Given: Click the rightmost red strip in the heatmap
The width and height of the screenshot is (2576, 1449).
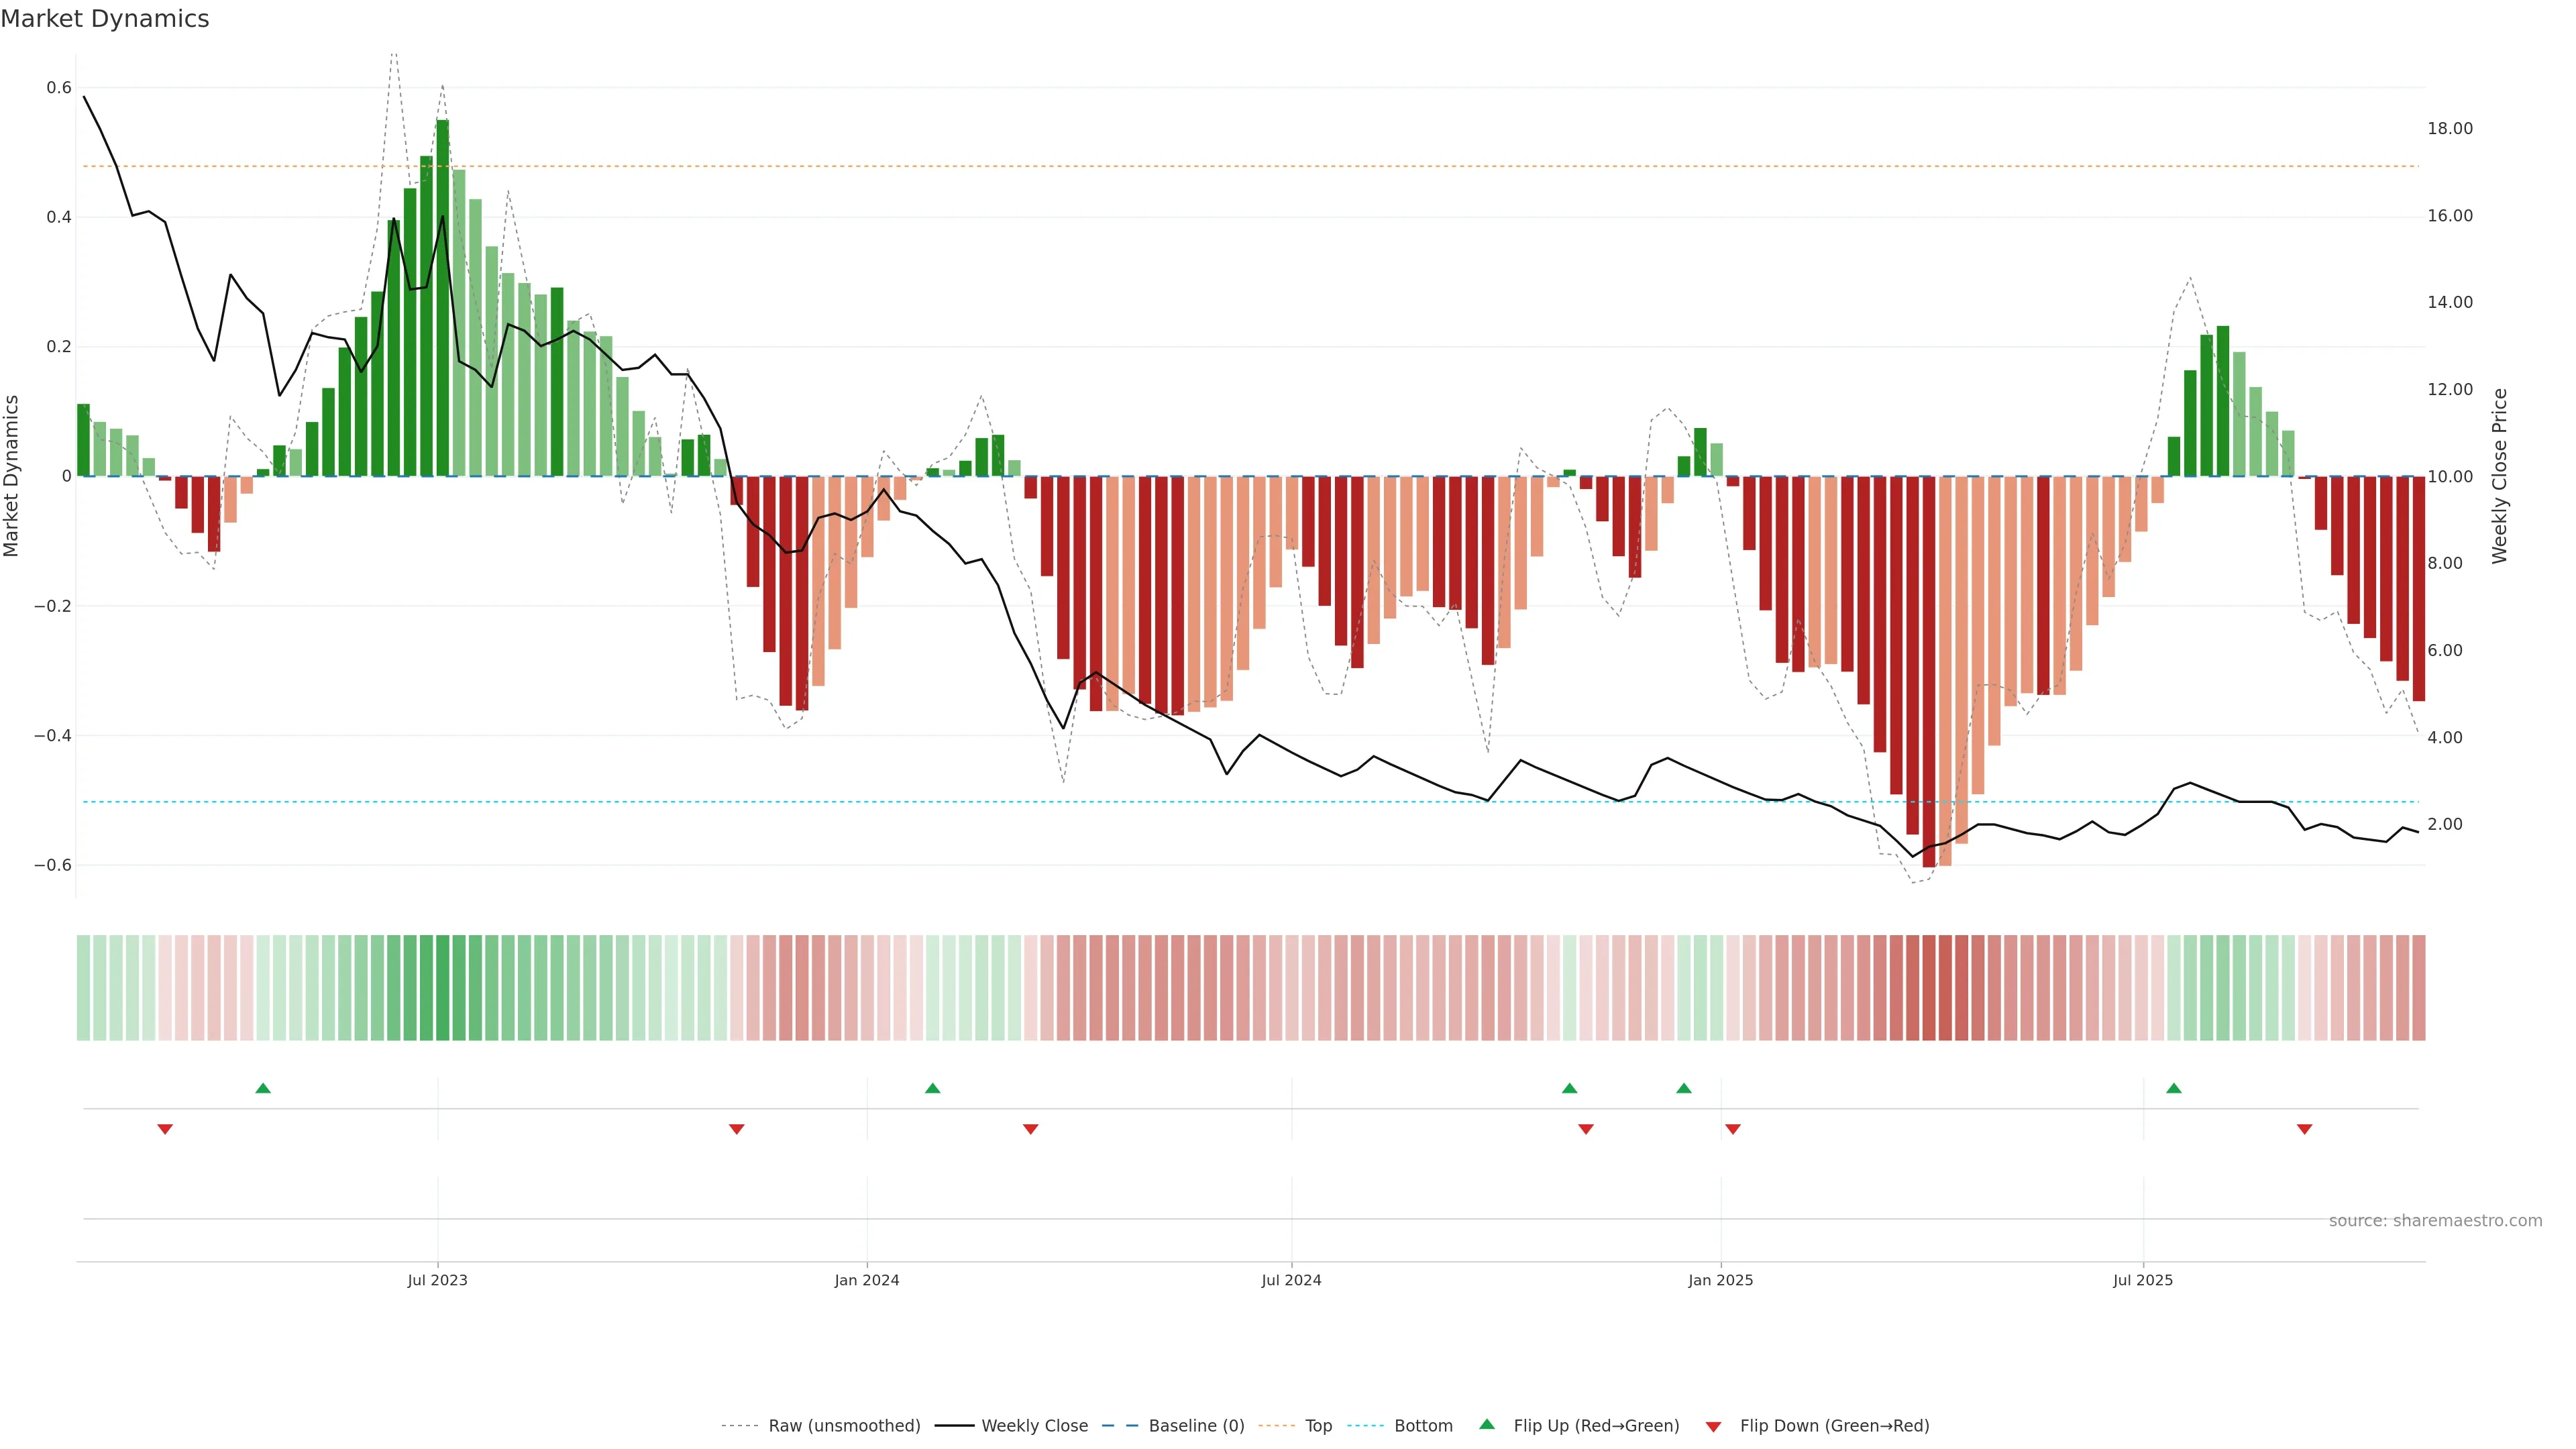Looking at the screenshot, I should tap(2418, 987).
